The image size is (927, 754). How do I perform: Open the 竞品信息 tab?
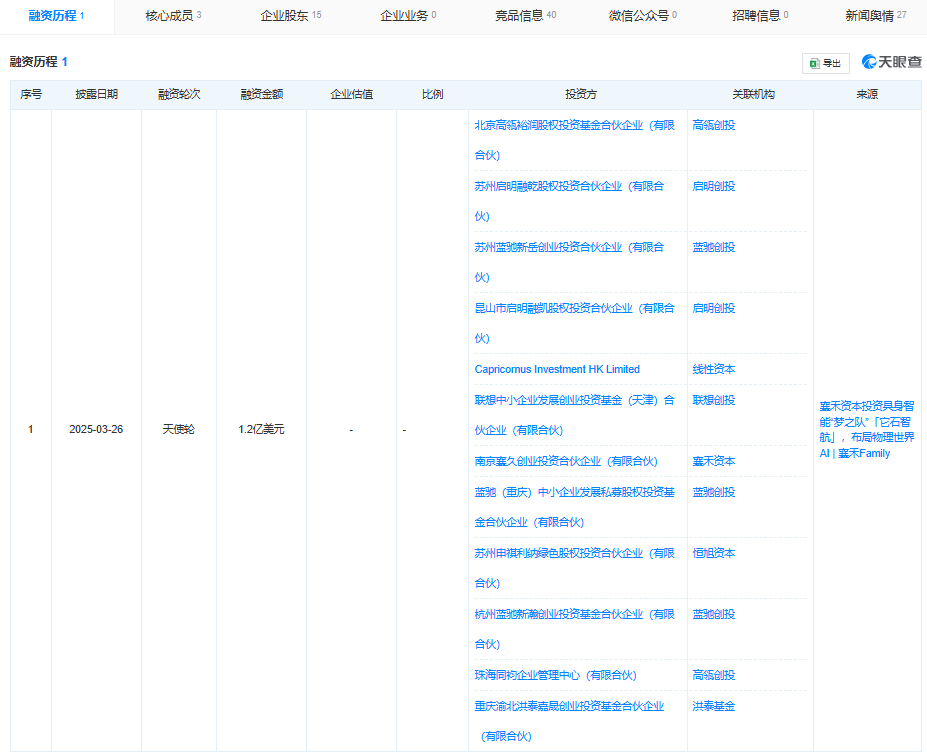coord(525,16)
